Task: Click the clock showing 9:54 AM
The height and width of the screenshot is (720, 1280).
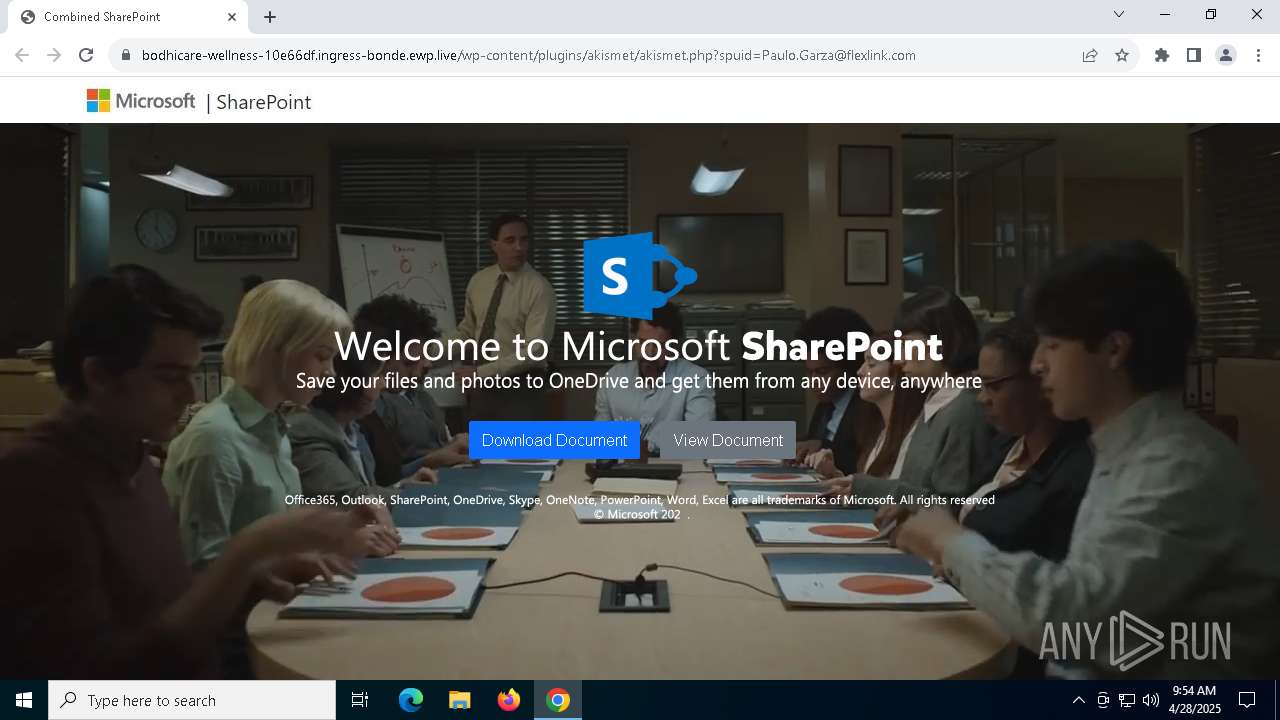Action: 1195,700
